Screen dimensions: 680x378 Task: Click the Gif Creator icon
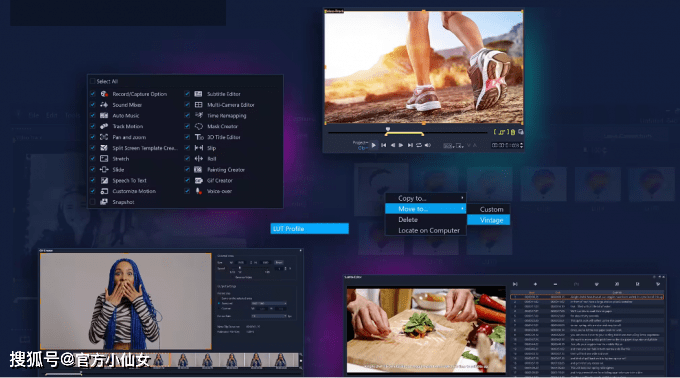point(198,180)
